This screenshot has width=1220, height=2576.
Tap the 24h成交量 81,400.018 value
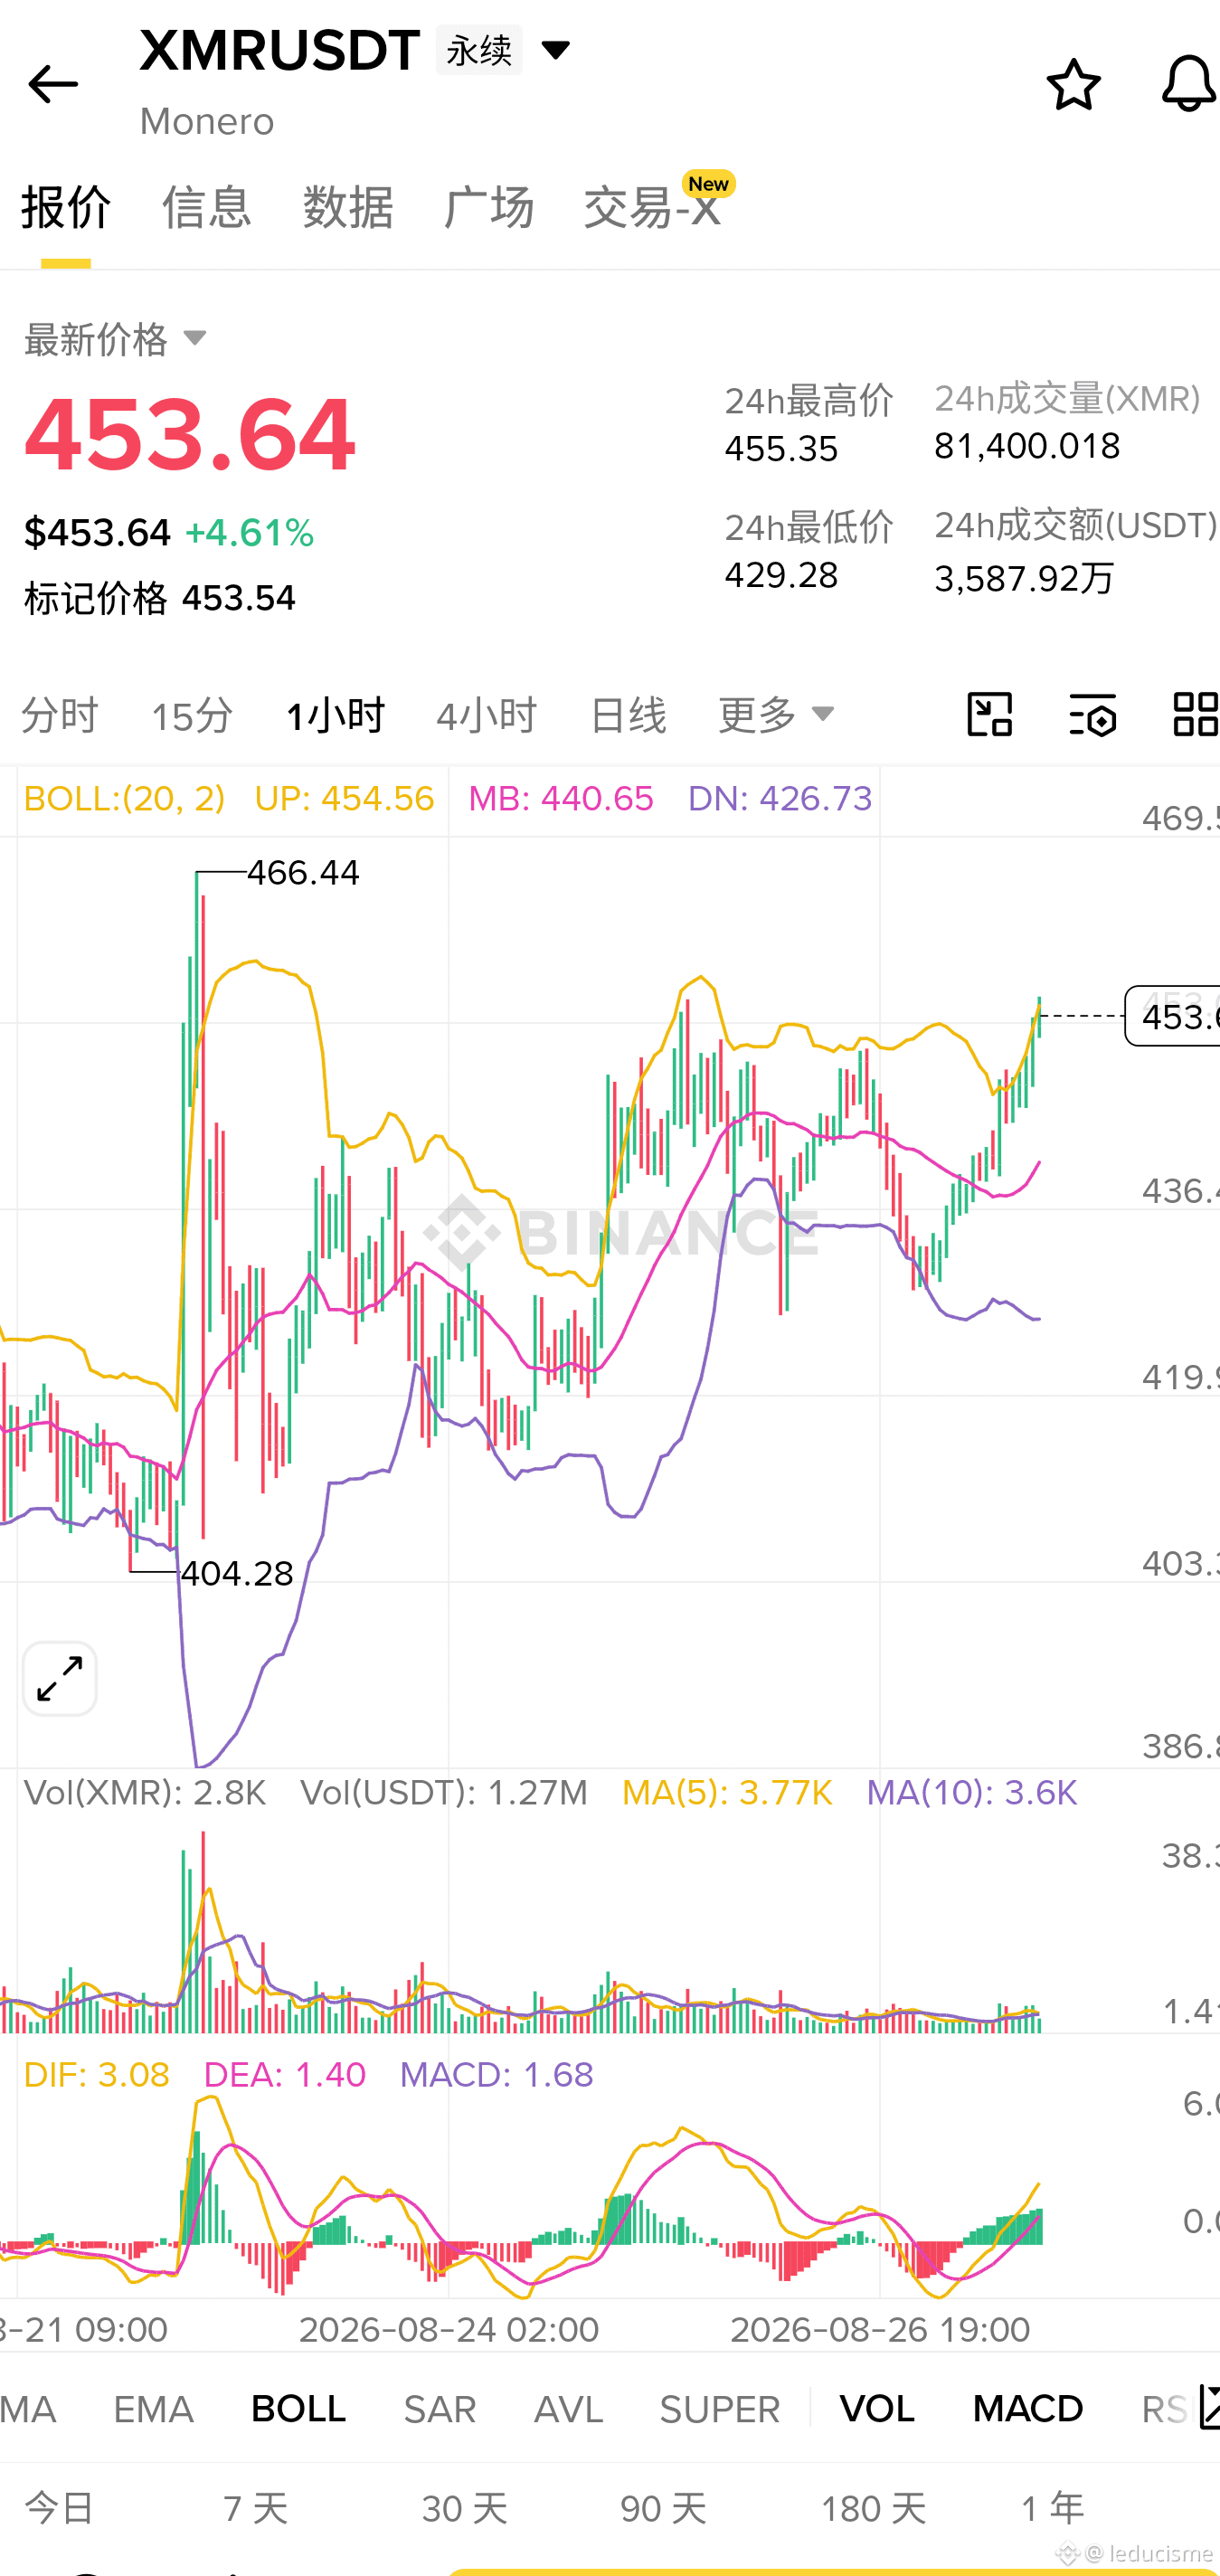pos(1027,446)
